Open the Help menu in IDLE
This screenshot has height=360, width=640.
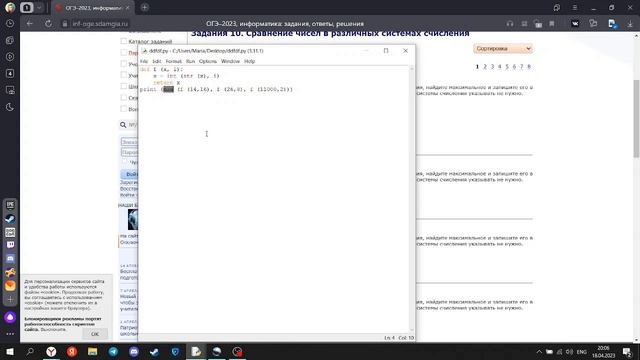click(249, 61)
